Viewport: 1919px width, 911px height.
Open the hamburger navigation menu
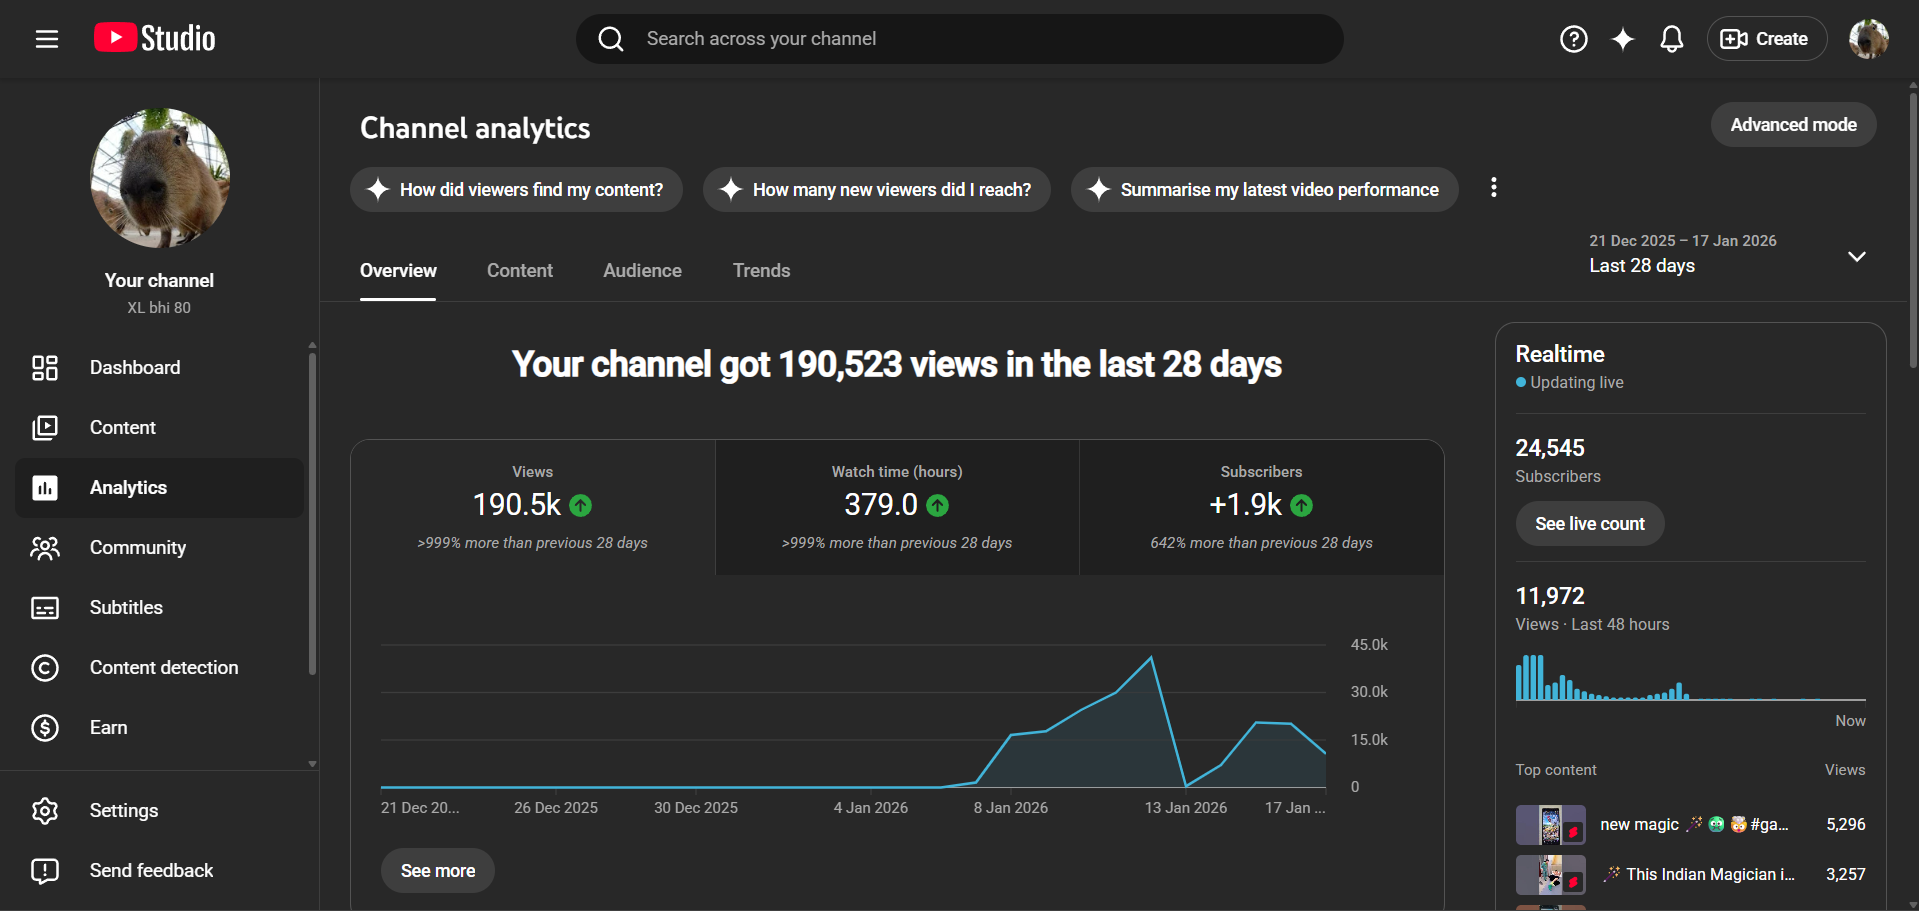tap(46, 39)
